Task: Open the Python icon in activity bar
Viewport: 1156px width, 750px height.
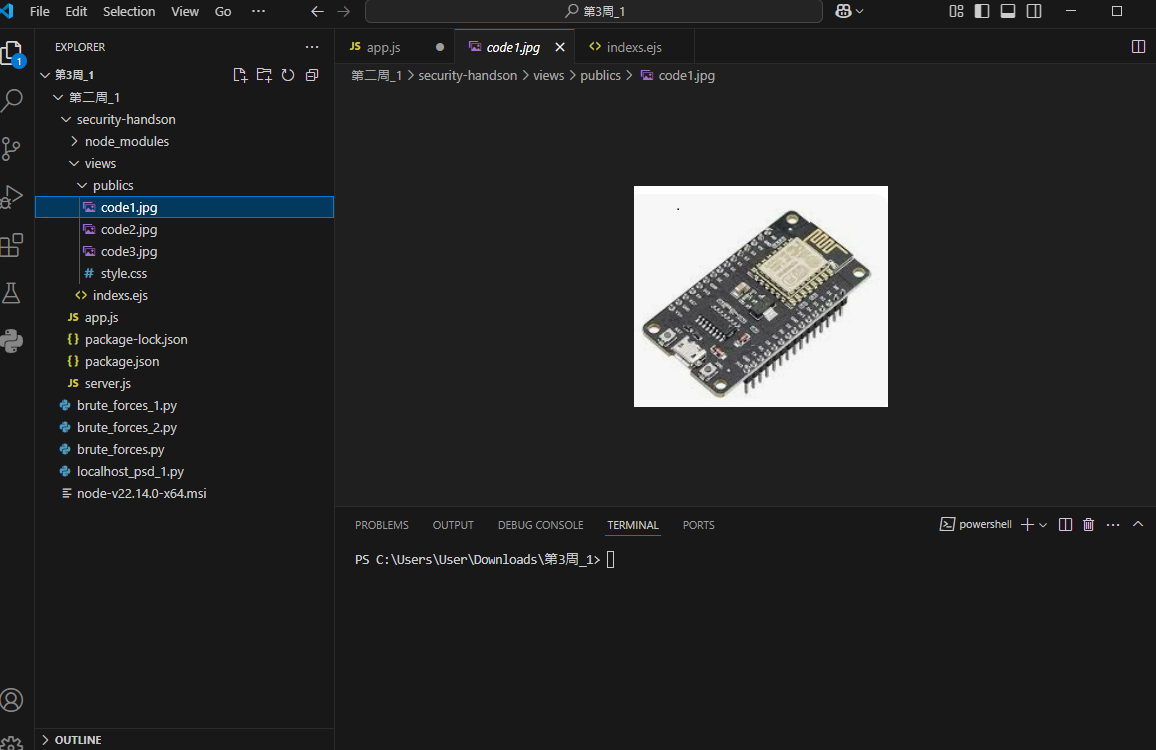Action: pos(12,341)
